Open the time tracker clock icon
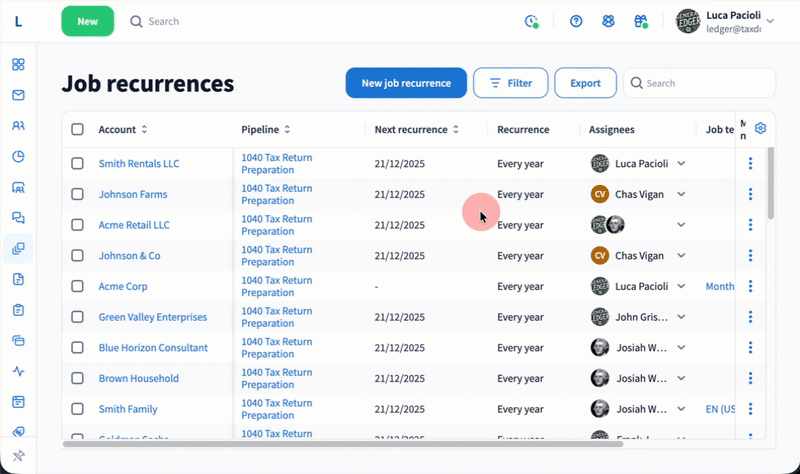The image size is (800, 474). [x=531, y=21]
